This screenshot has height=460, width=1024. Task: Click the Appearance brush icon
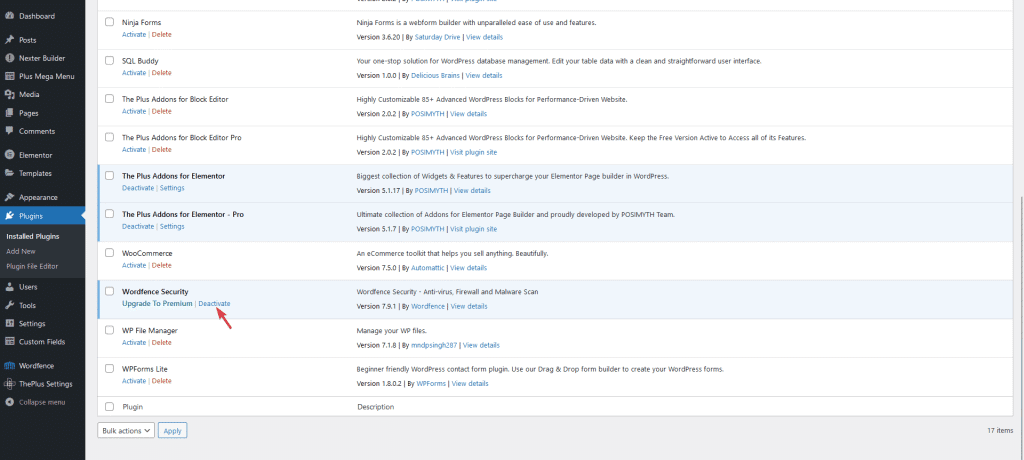[x=9, y=197]
